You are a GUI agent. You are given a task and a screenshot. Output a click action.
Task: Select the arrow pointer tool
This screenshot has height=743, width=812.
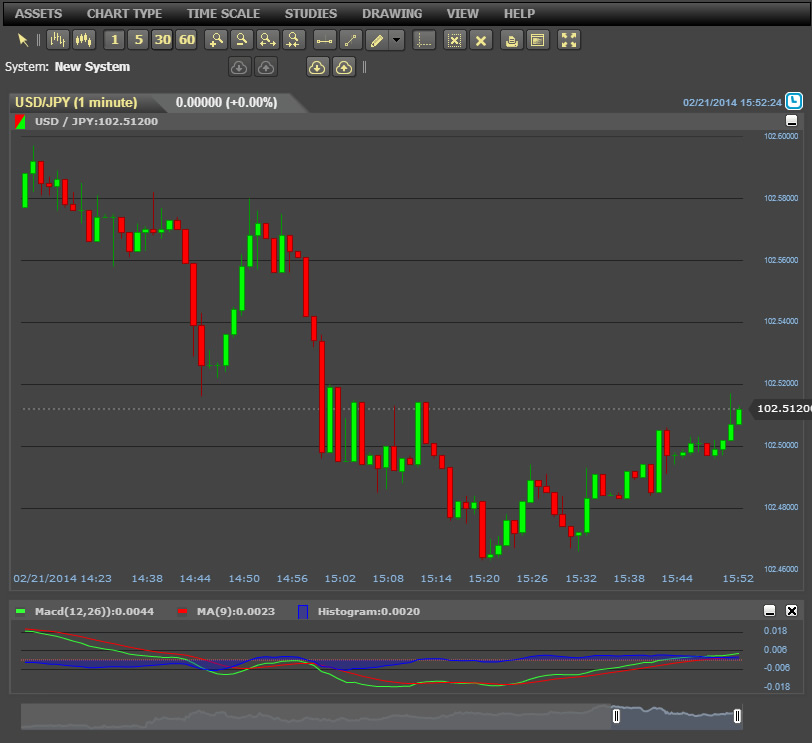[23, 40]
